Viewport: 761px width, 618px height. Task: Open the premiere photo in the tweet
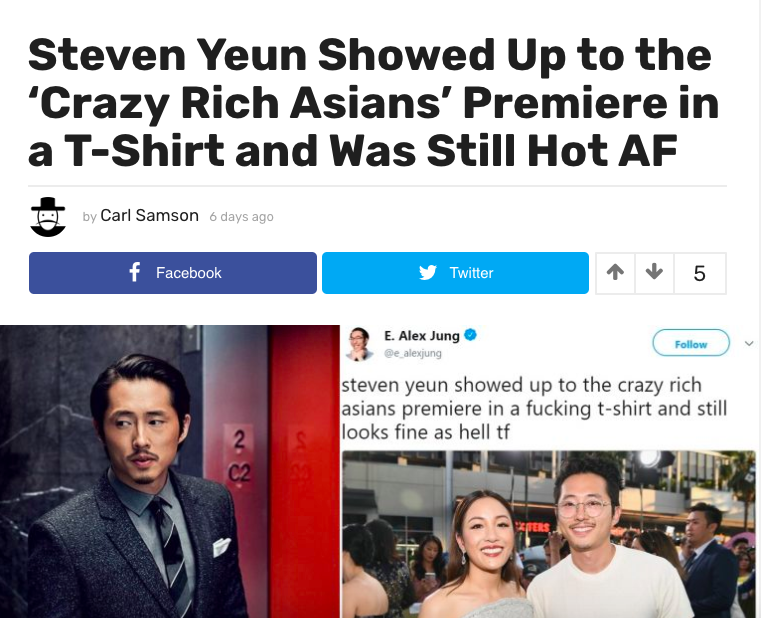[548, 534]
